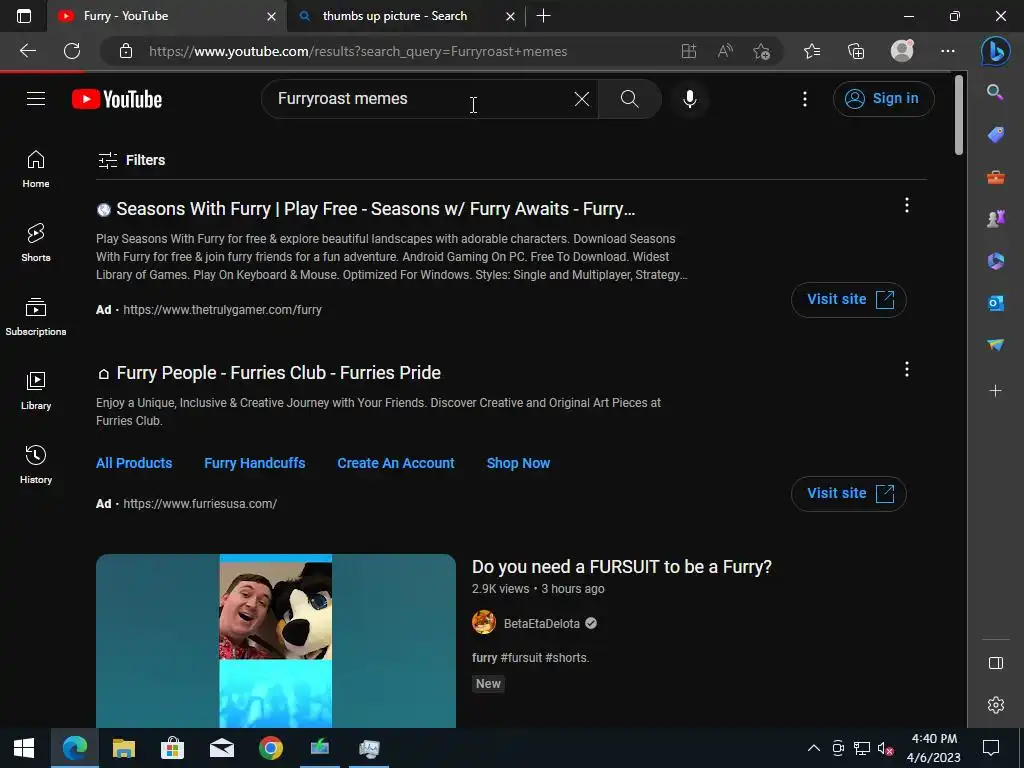Open notification center
1024x768 pixels.
click(991, 748)
